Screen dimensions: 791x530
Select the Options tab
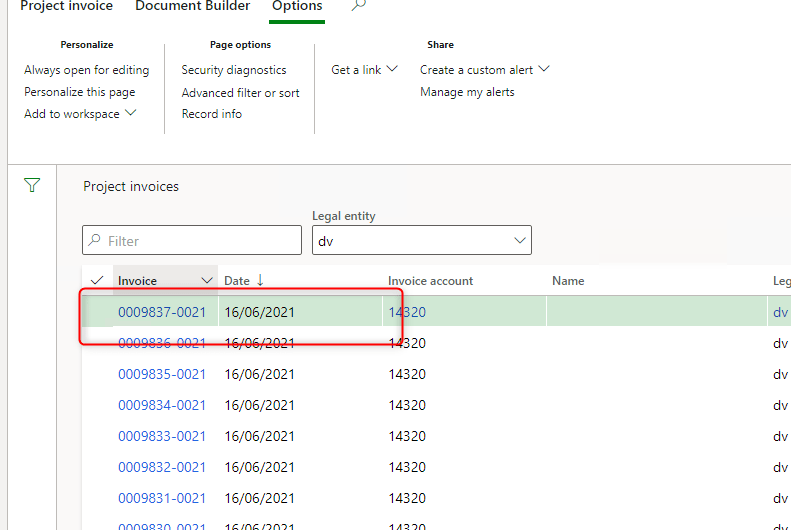(x=297, y=7)
